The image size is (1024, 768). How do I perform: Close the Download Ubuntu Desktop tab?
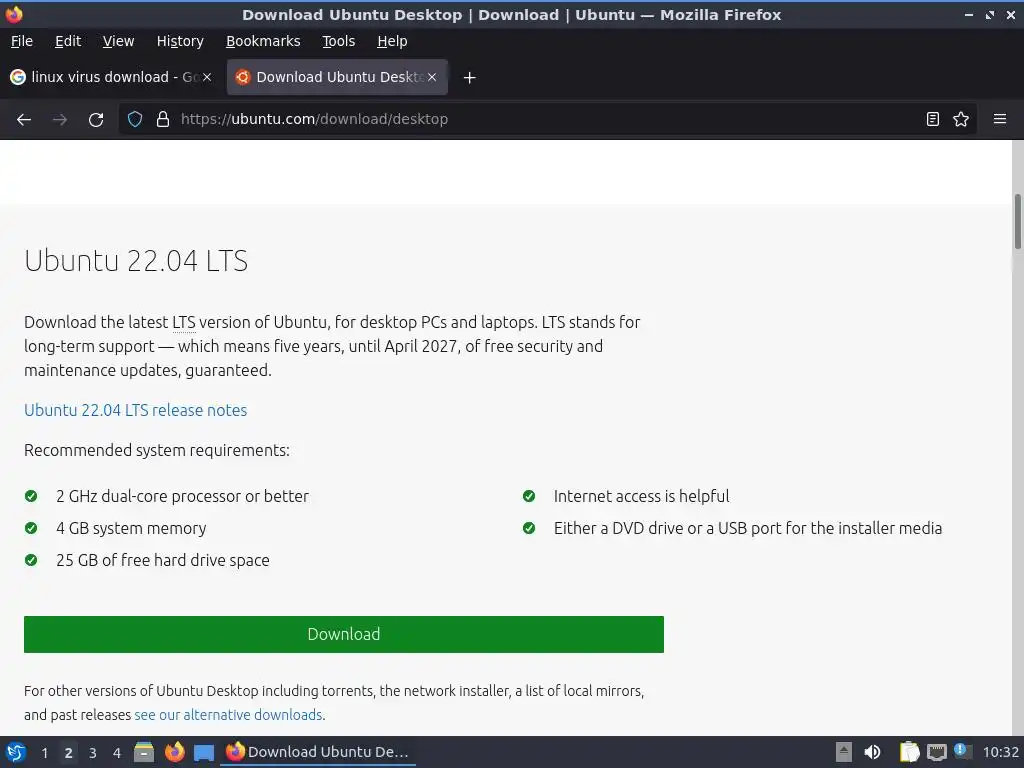432,77
